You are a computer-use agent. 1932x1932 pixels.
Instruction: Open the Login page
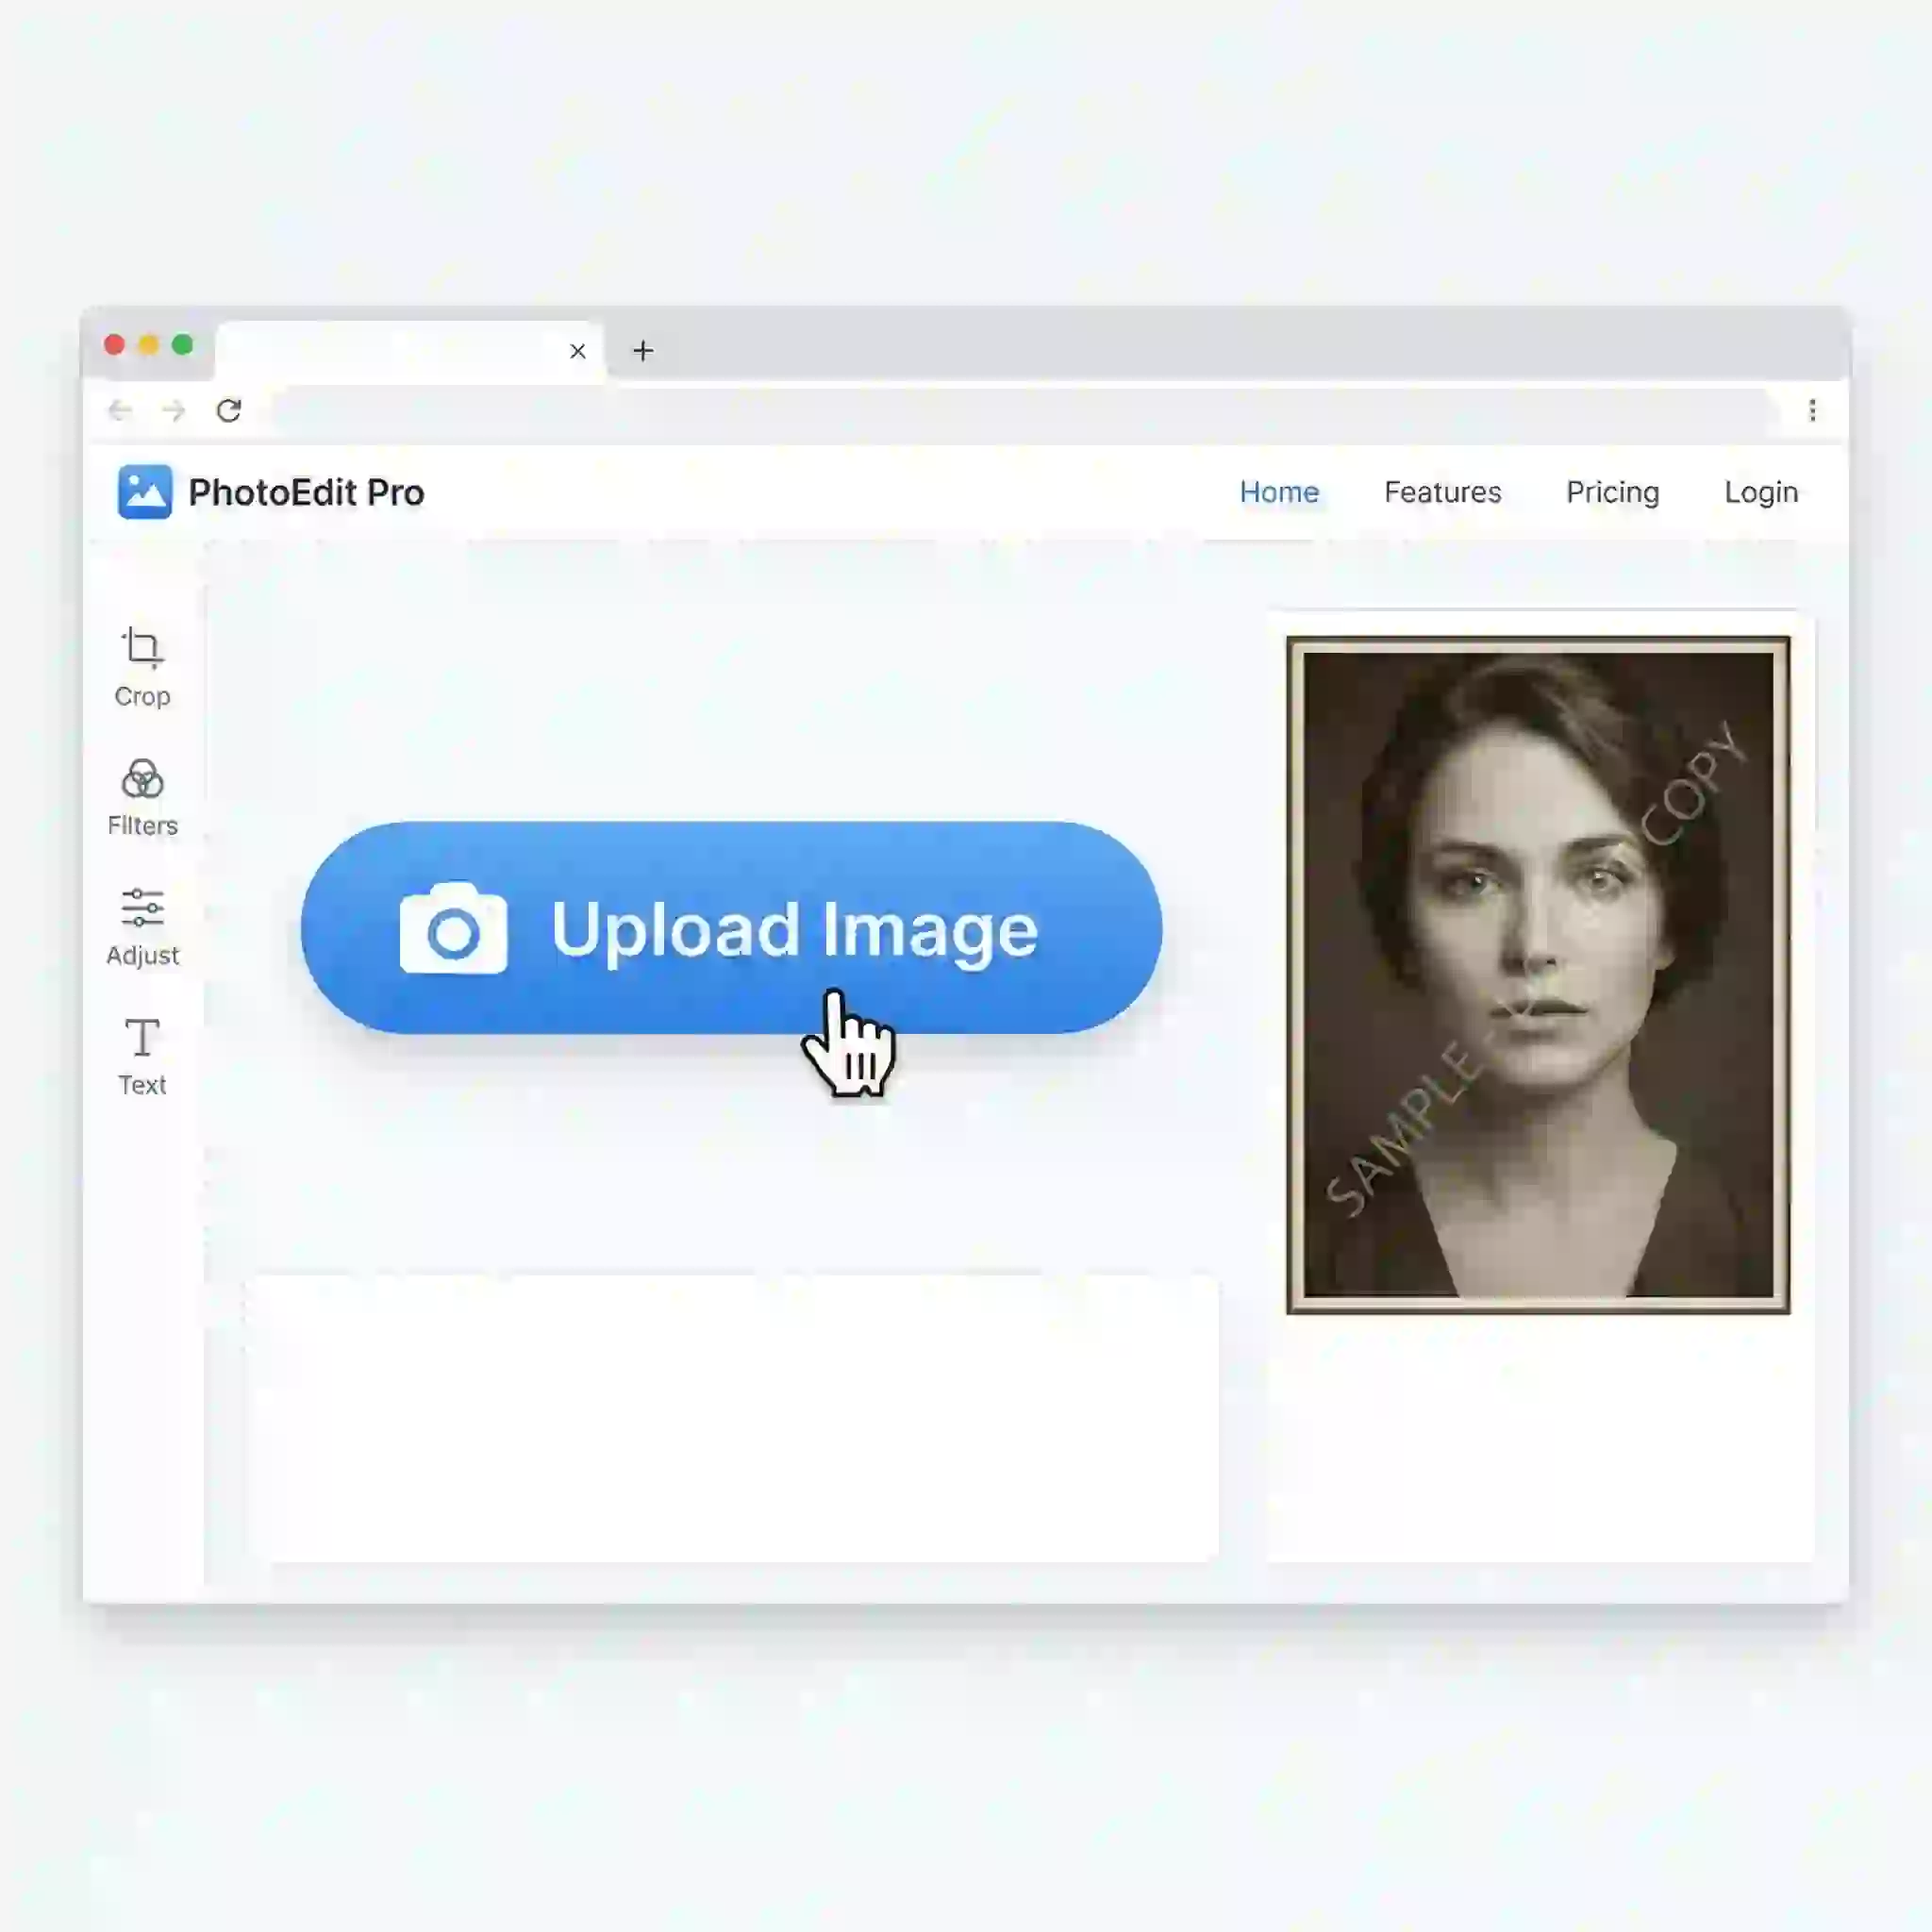(x=1760, y=492)
